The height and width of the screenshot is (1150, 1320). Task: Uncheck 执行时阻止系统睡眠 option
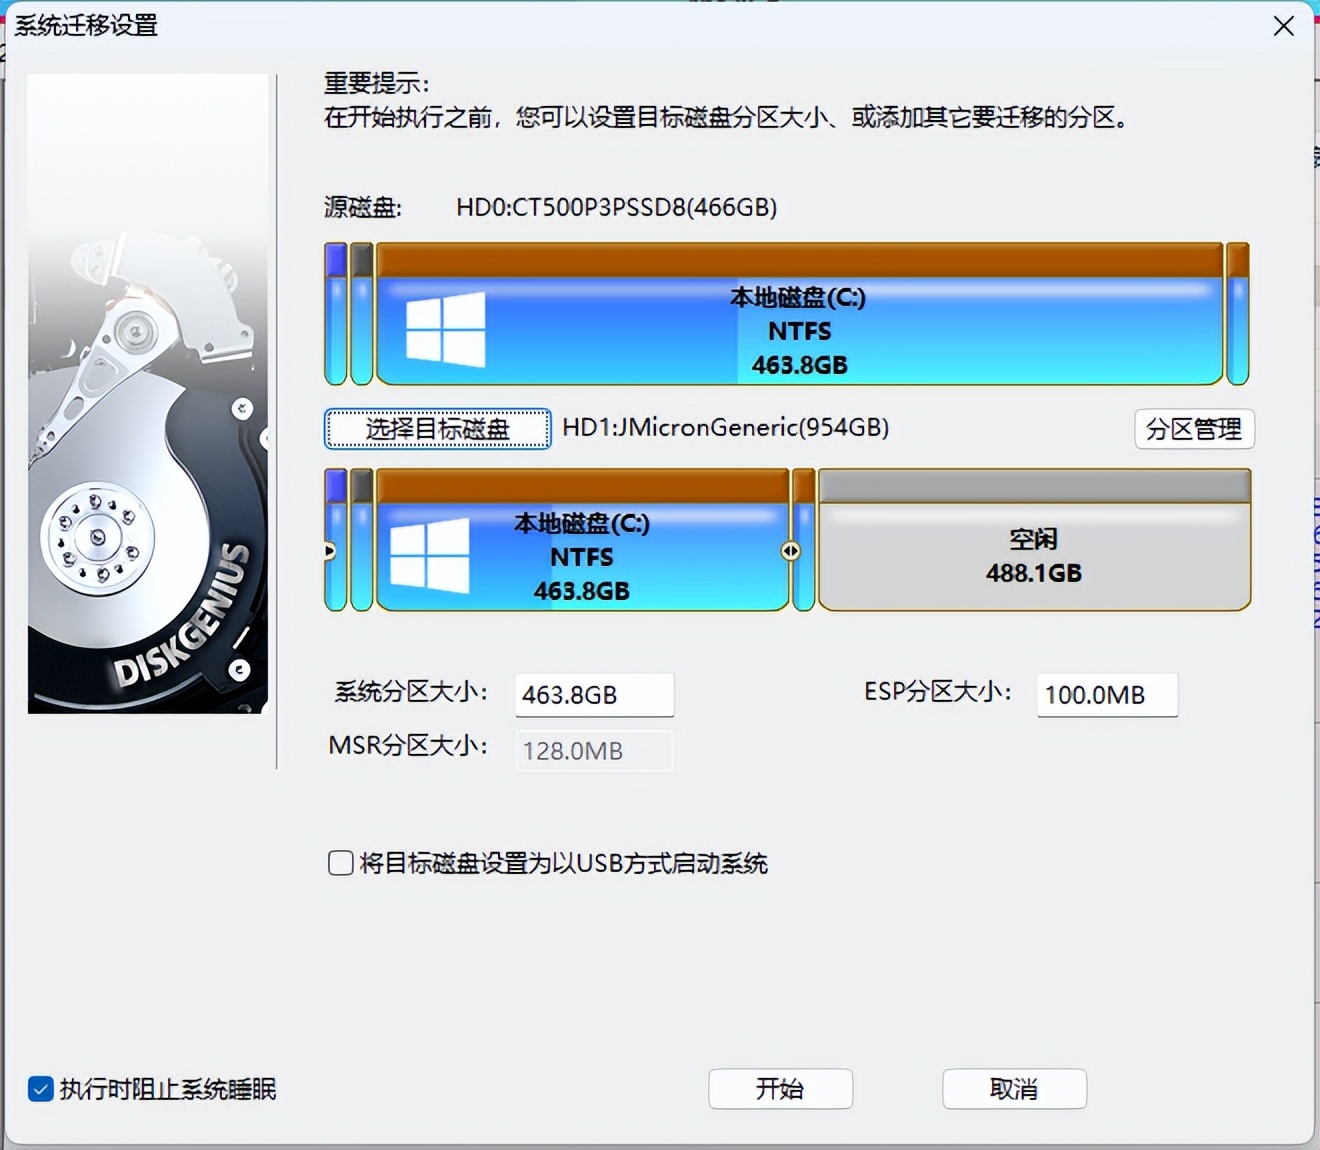point(40,1089)
